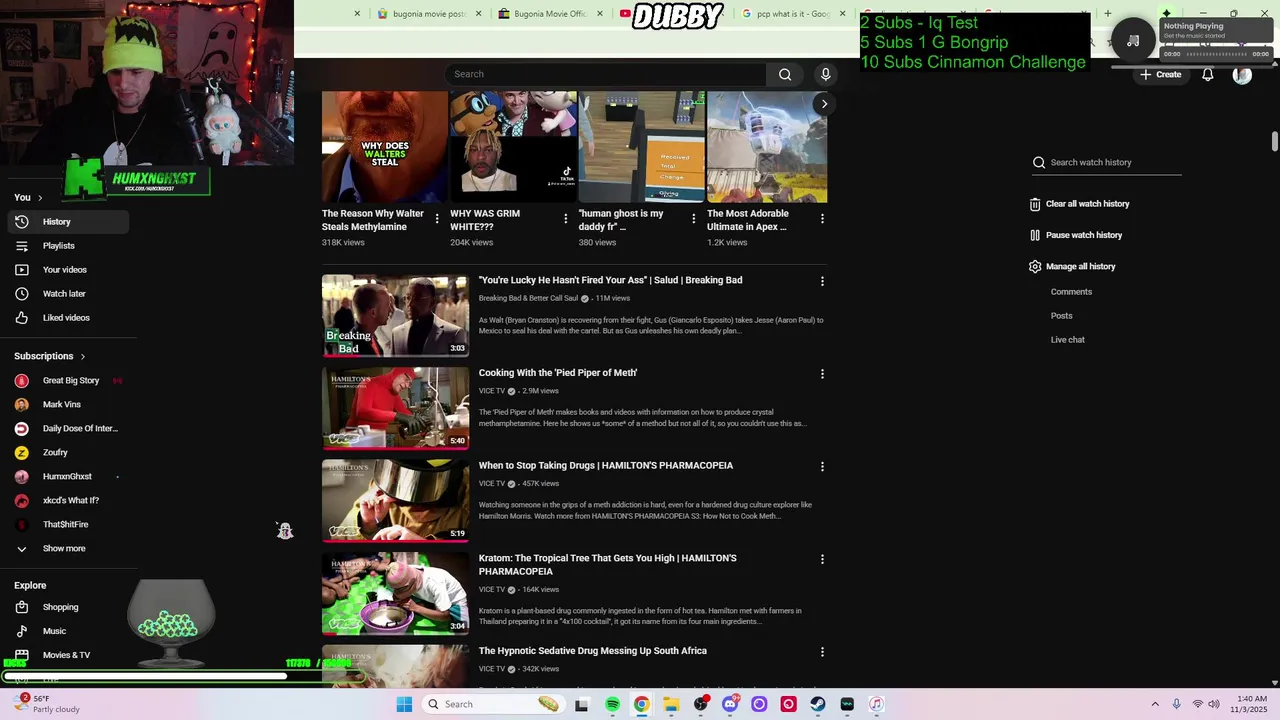Click the gear icon for Manage all history
This screenshot has width=1280, height=720.
(x=1035, y=267)
